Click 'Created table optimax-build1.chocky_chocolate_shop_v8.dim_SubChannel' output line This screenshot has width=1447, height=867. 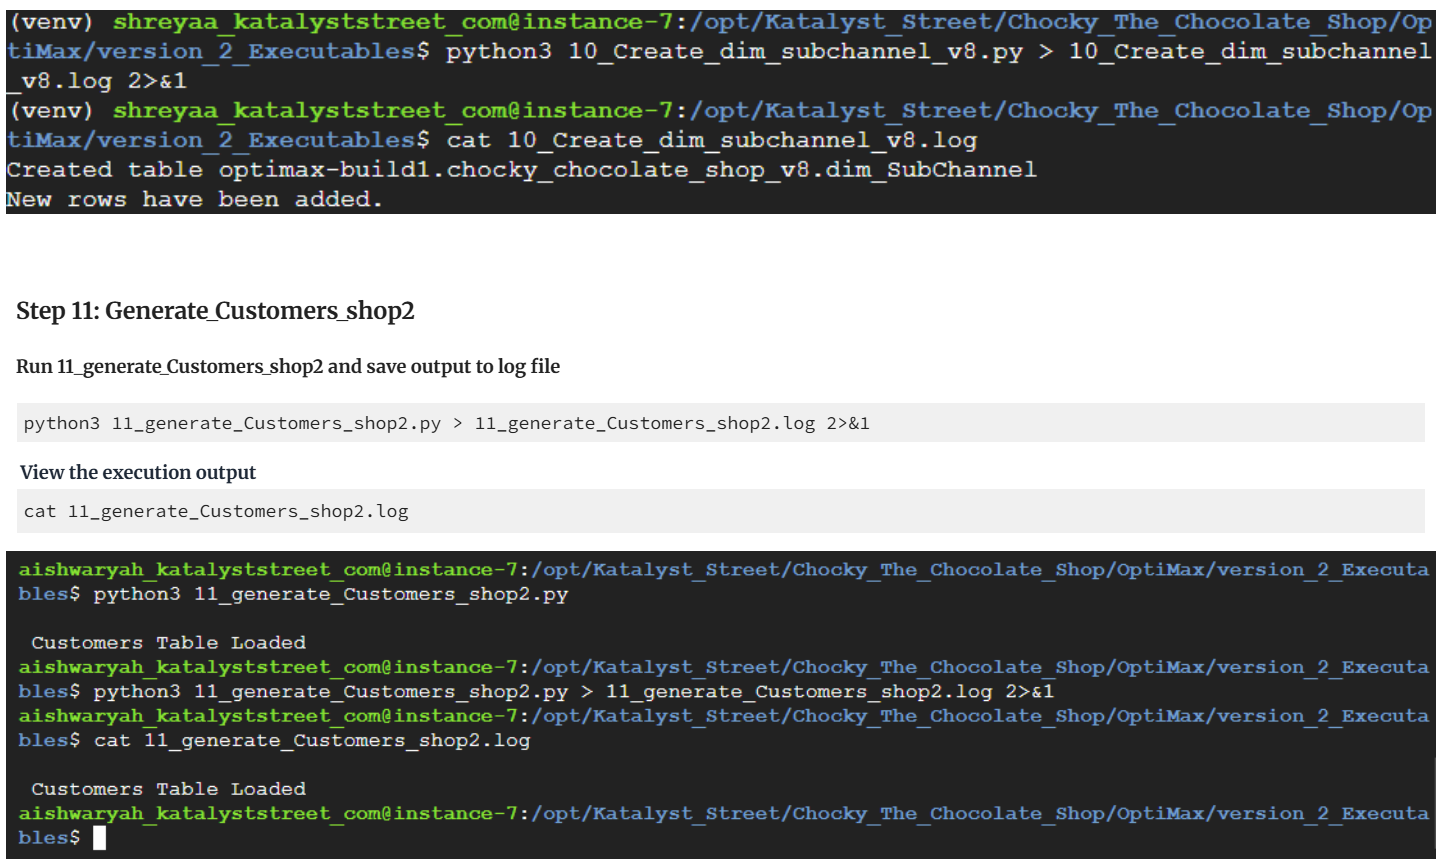coord(521,170)
